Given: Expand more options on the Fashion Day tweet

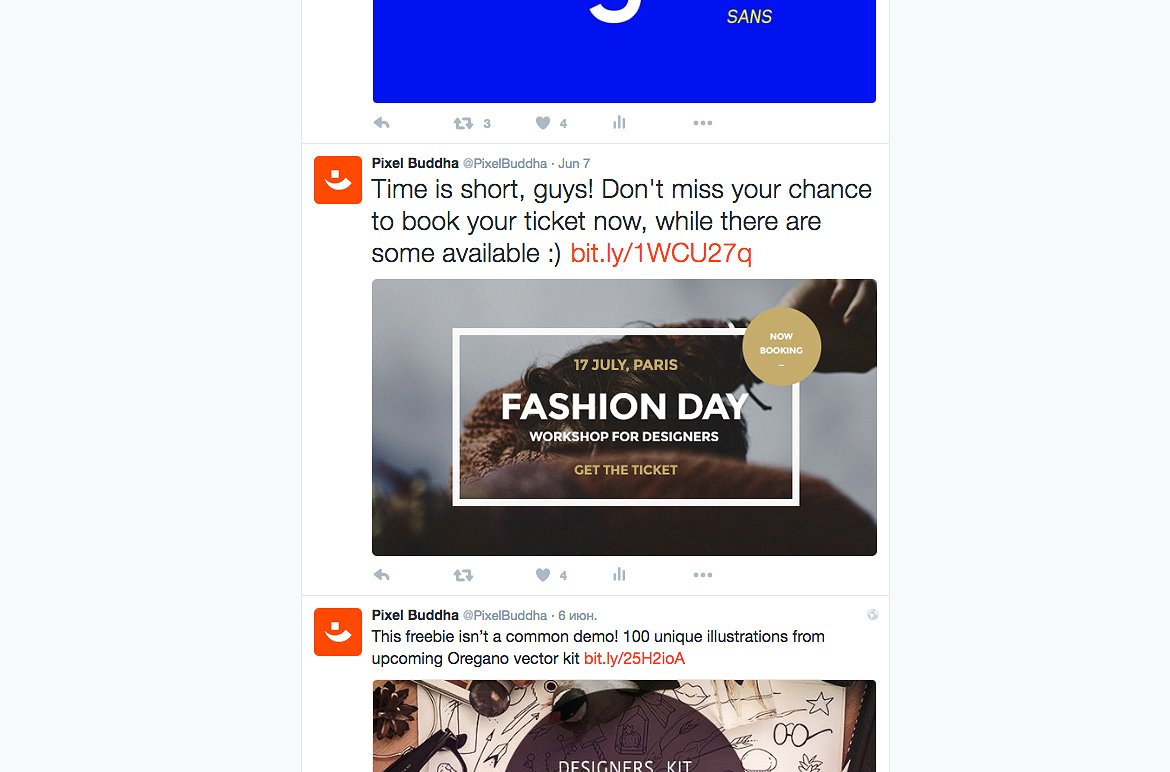Looking at the screenshot, I should click(703, 575).
